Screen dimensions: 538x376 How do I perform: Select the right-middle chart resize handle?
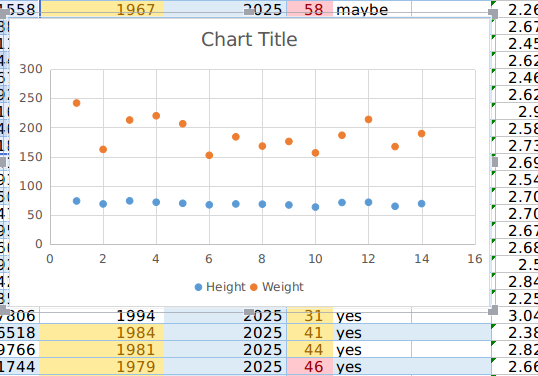(495, 162)
